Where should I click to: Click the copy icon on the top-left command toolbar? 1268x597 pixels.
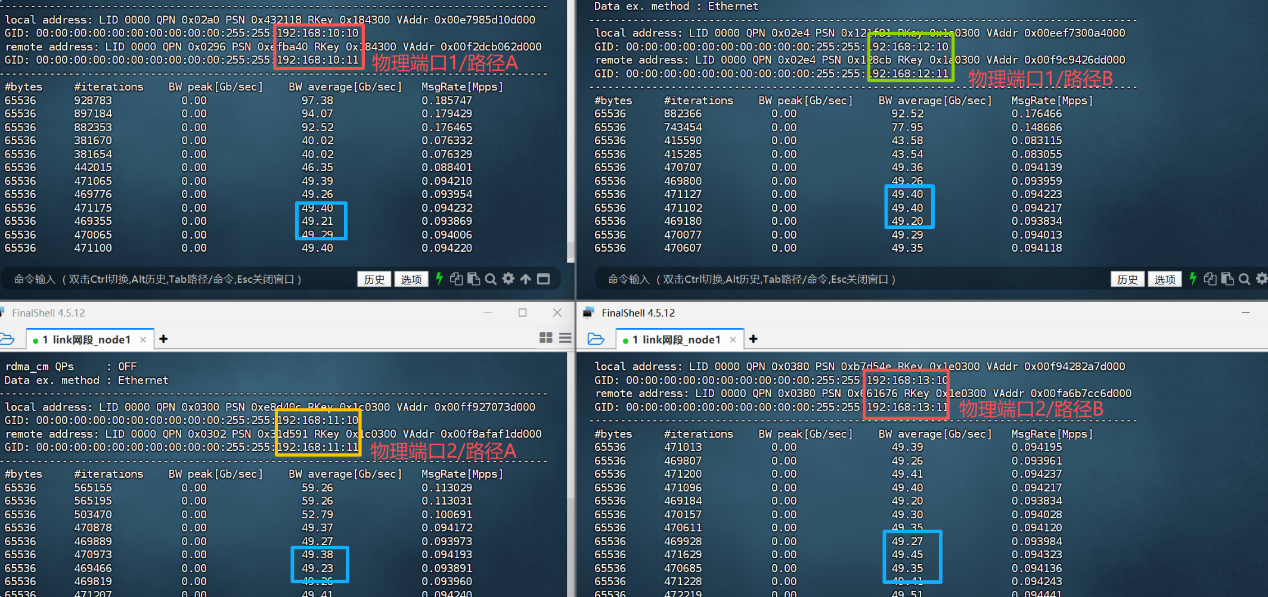click(x=456, y=279)
